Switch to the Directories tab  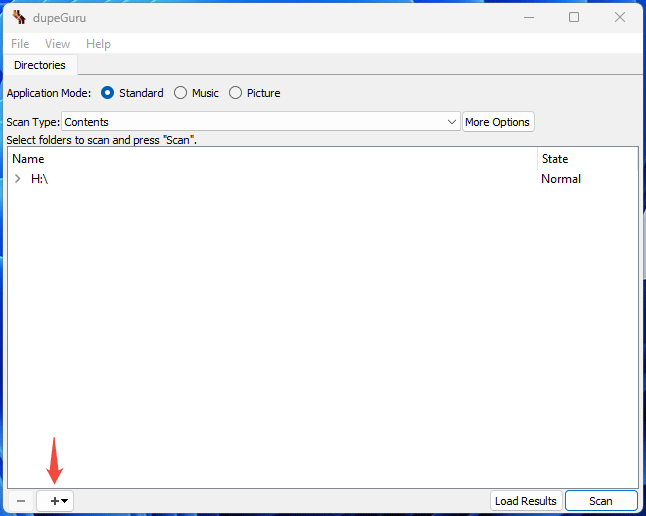[x=40, y=65]
